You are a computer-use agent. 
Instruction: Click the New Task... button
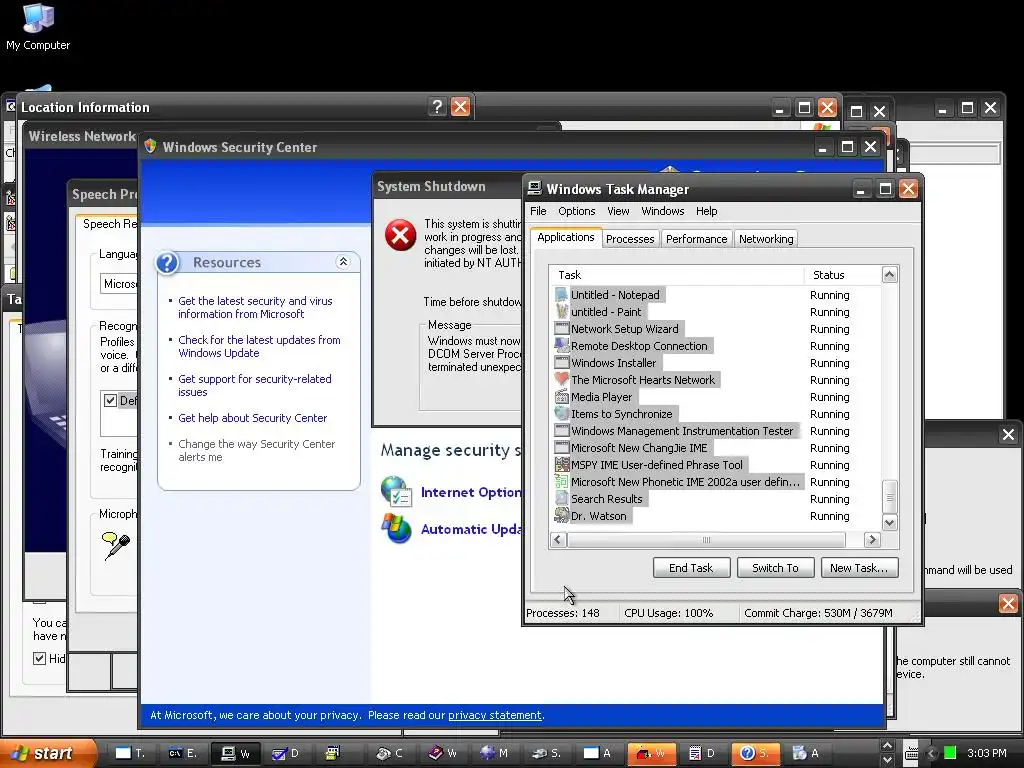(859, 568)
